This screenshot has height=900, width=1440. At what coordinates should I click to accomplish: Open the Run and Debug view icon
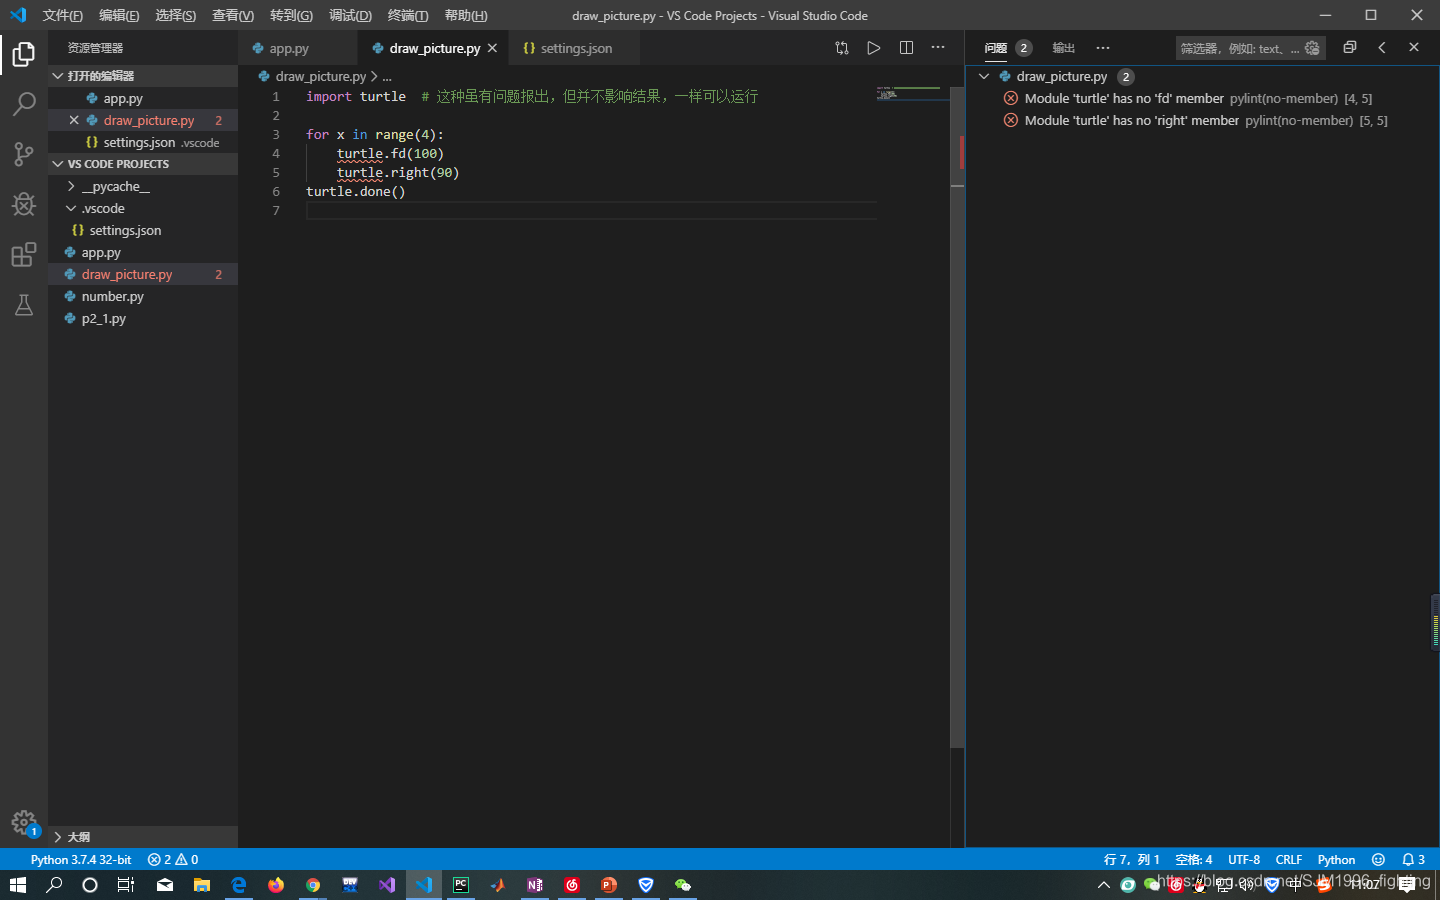tap(23, 204)
